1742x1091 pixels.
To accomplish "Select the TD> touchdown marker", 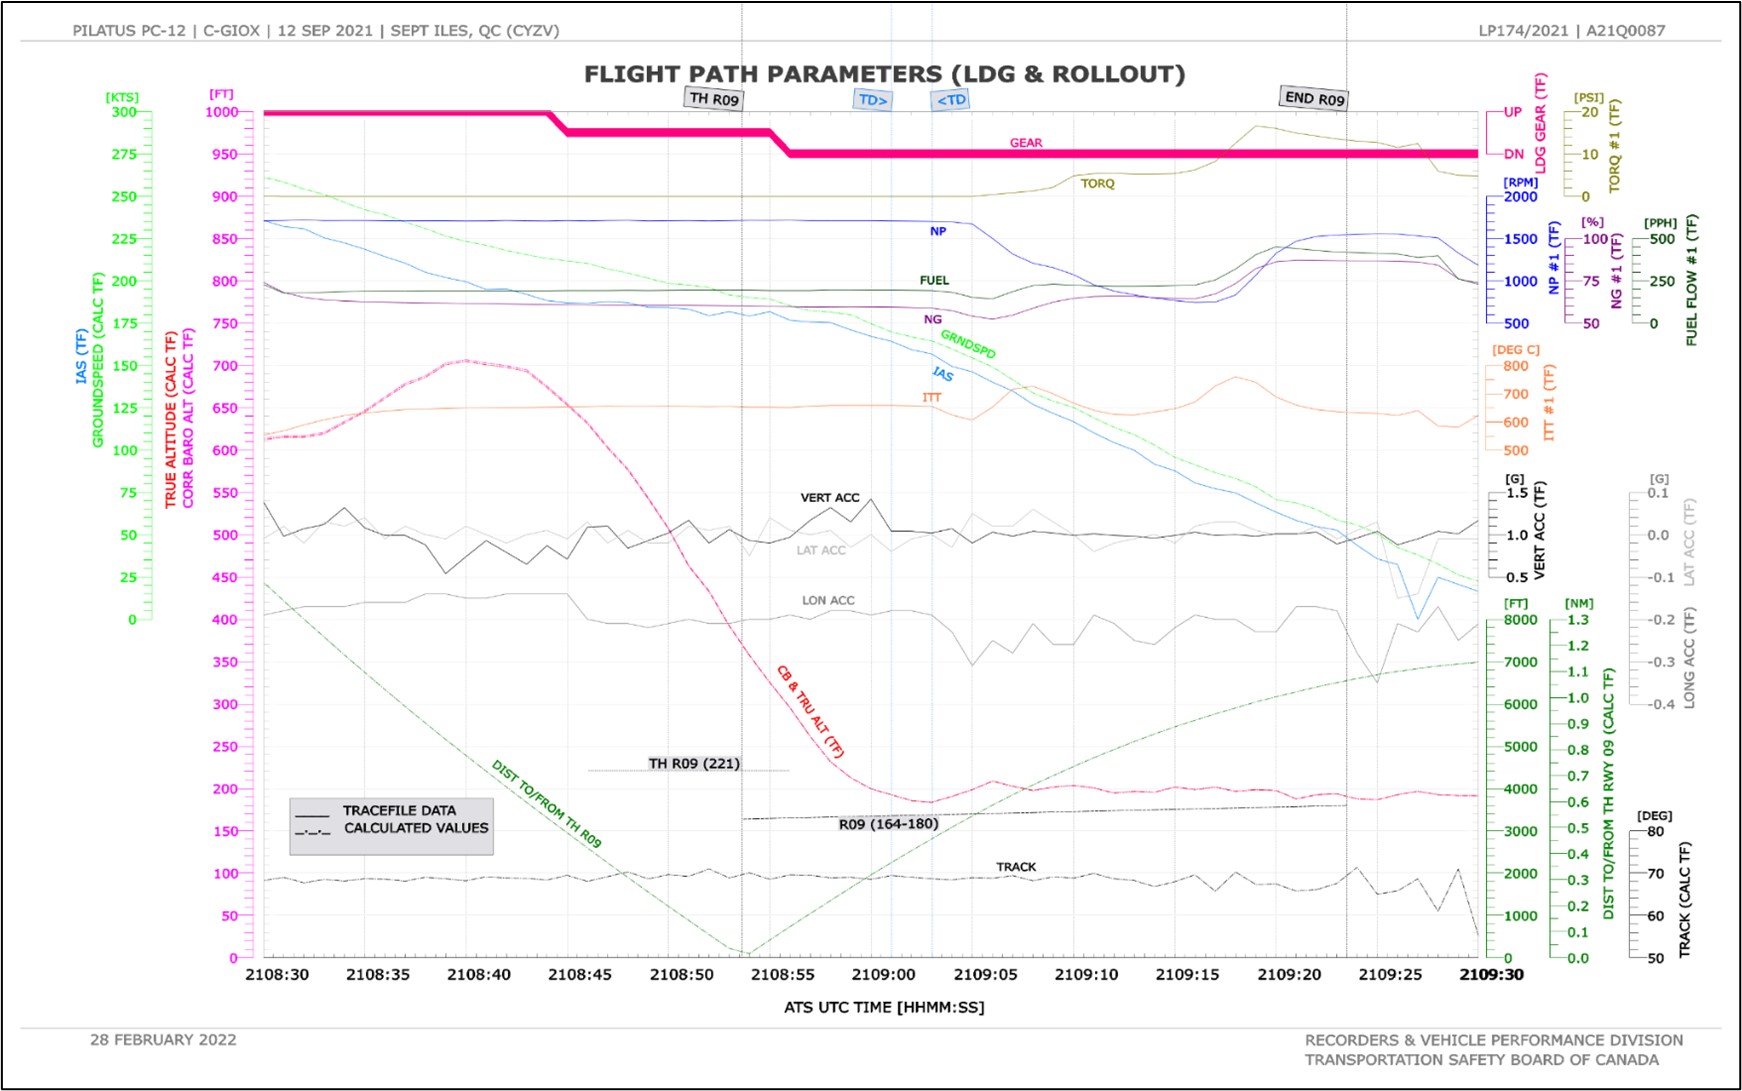I will tap(873, 100).
